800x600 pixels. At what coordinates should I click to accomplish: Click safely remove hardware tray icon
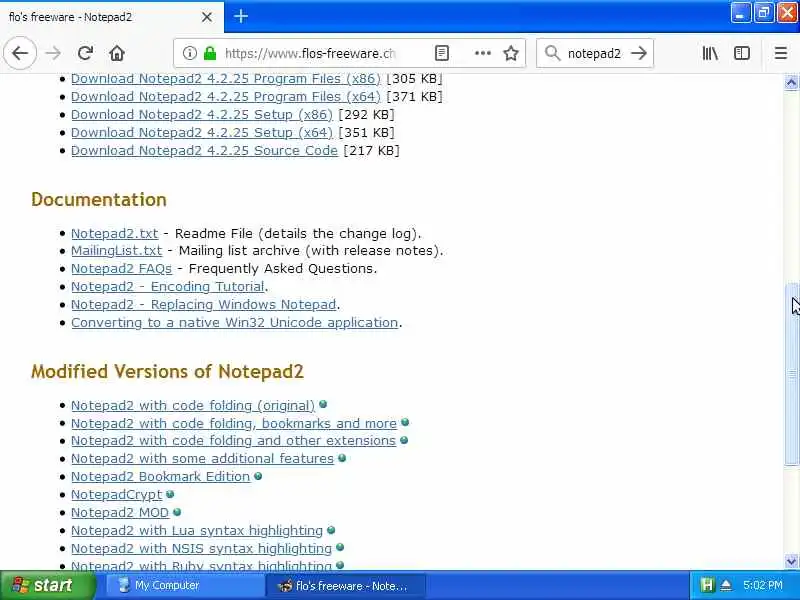tap(726, 585)
